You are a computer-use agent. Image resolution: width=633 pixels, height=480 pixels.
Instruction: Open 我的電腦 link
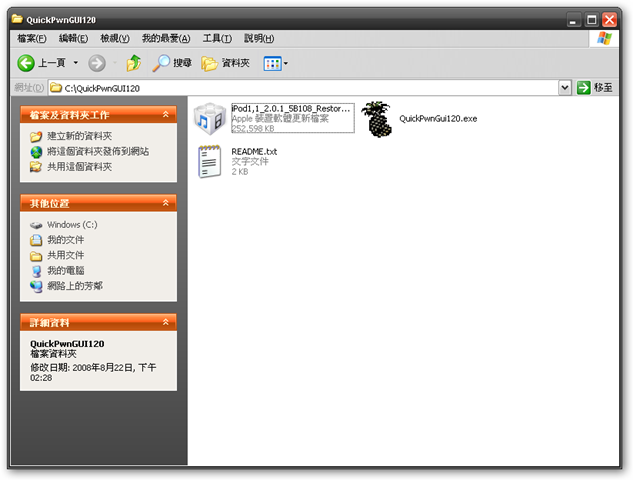coord(65,270)
